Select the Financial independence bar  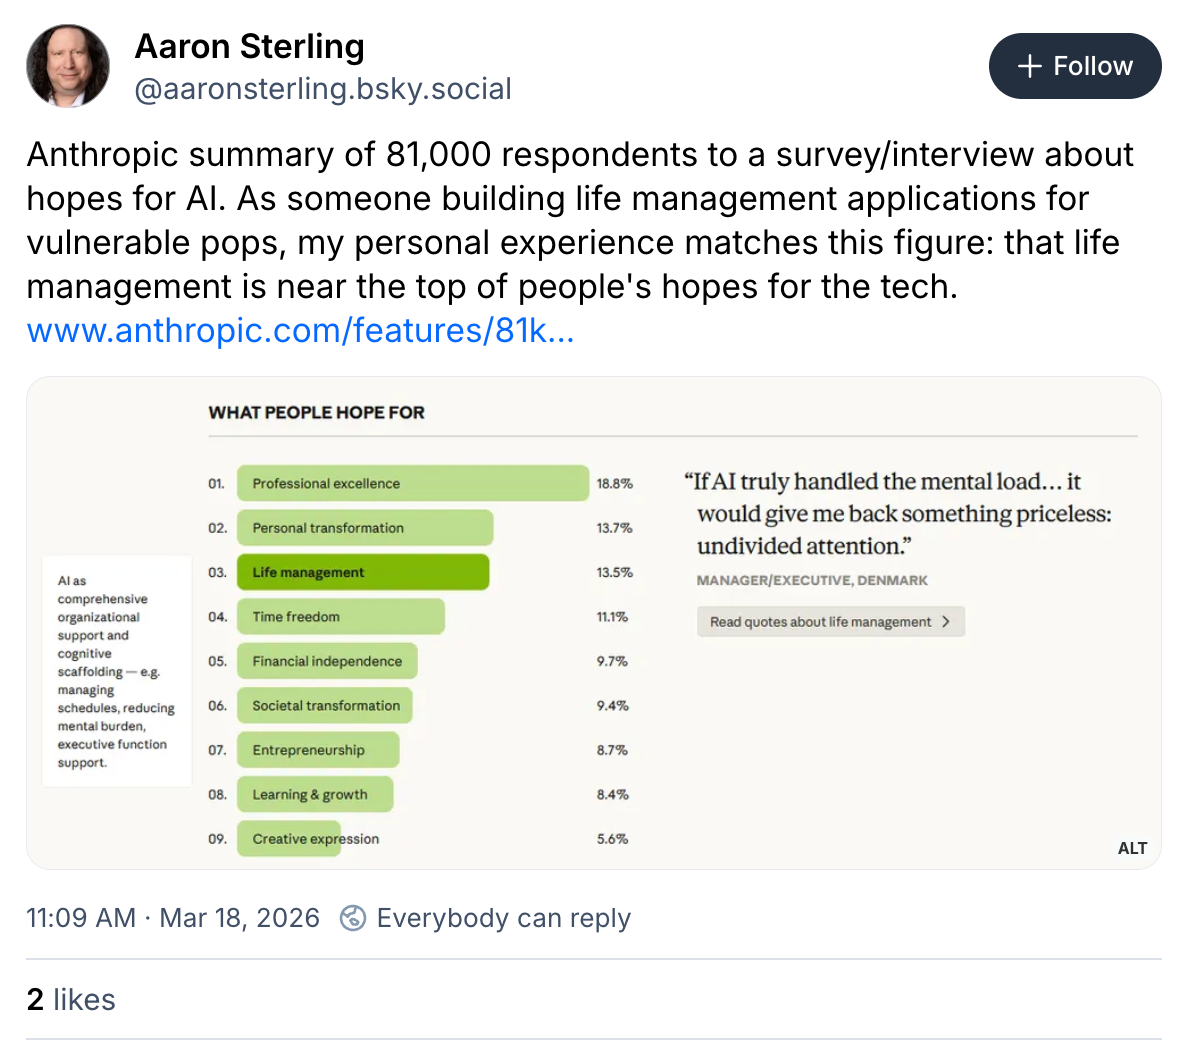[x=327, y=661]
